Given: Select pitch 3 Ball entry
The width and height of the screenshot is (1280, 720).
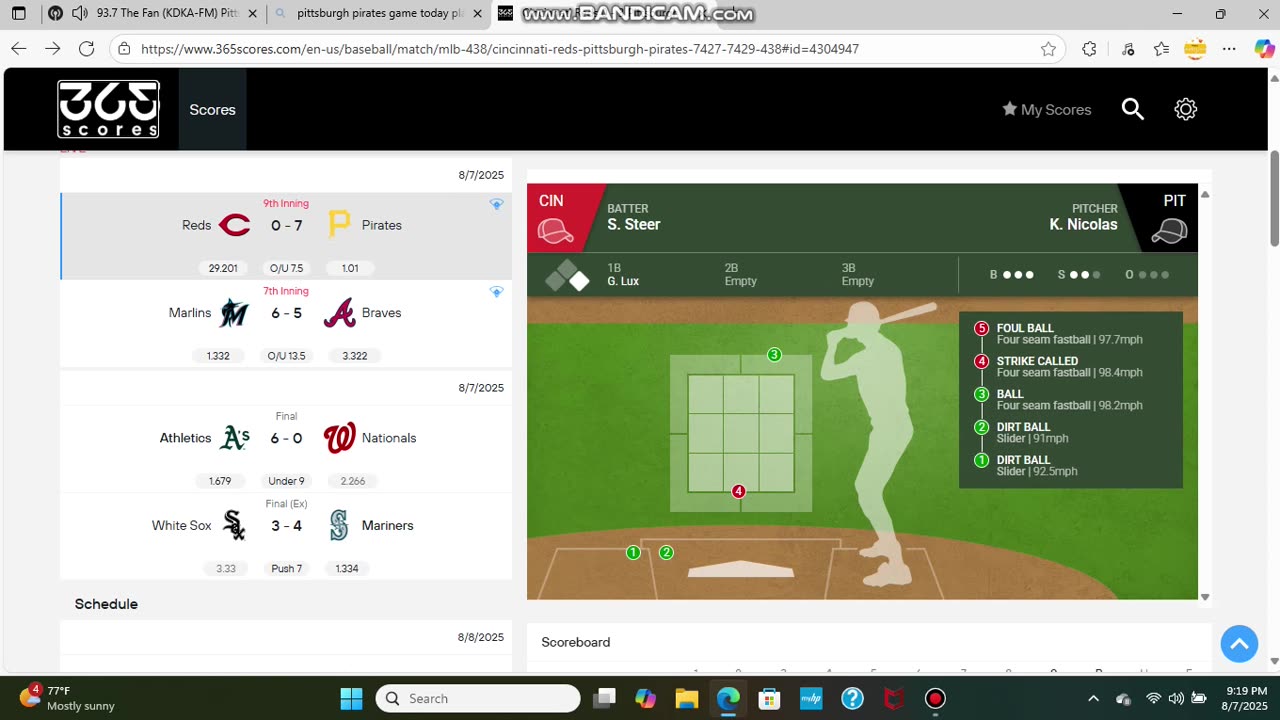Looking at the screenshot, I should 1070,400.
